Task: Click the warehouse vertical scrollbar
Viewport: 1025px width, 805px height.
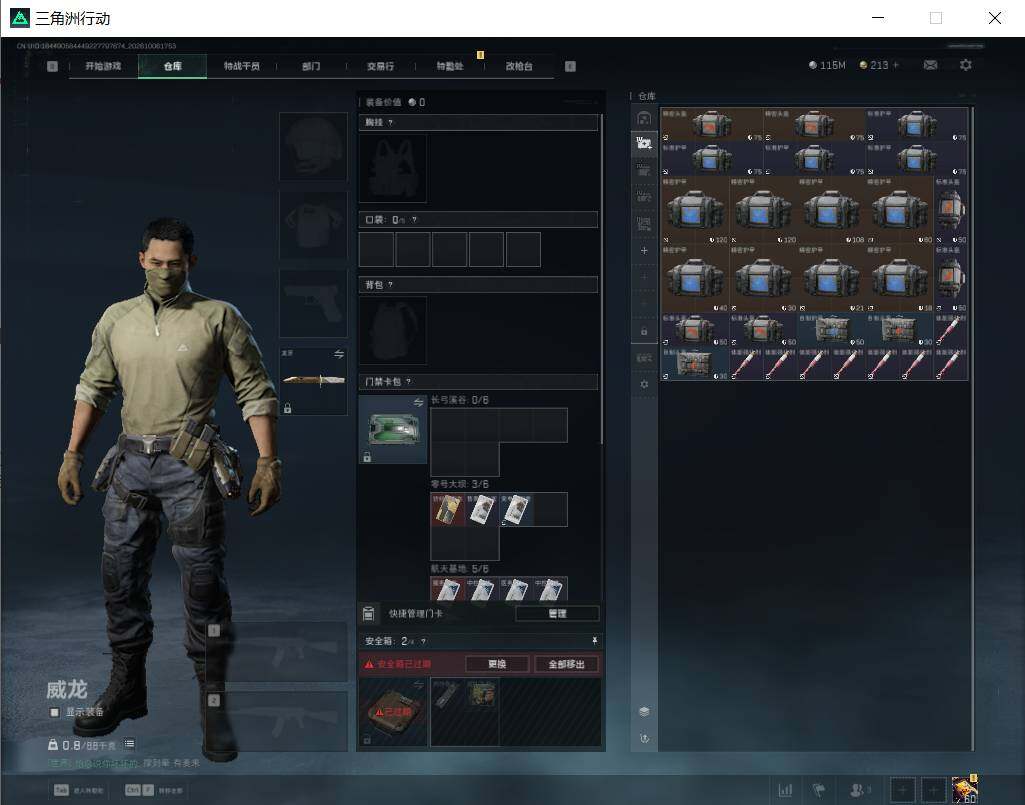Action: 972,428
